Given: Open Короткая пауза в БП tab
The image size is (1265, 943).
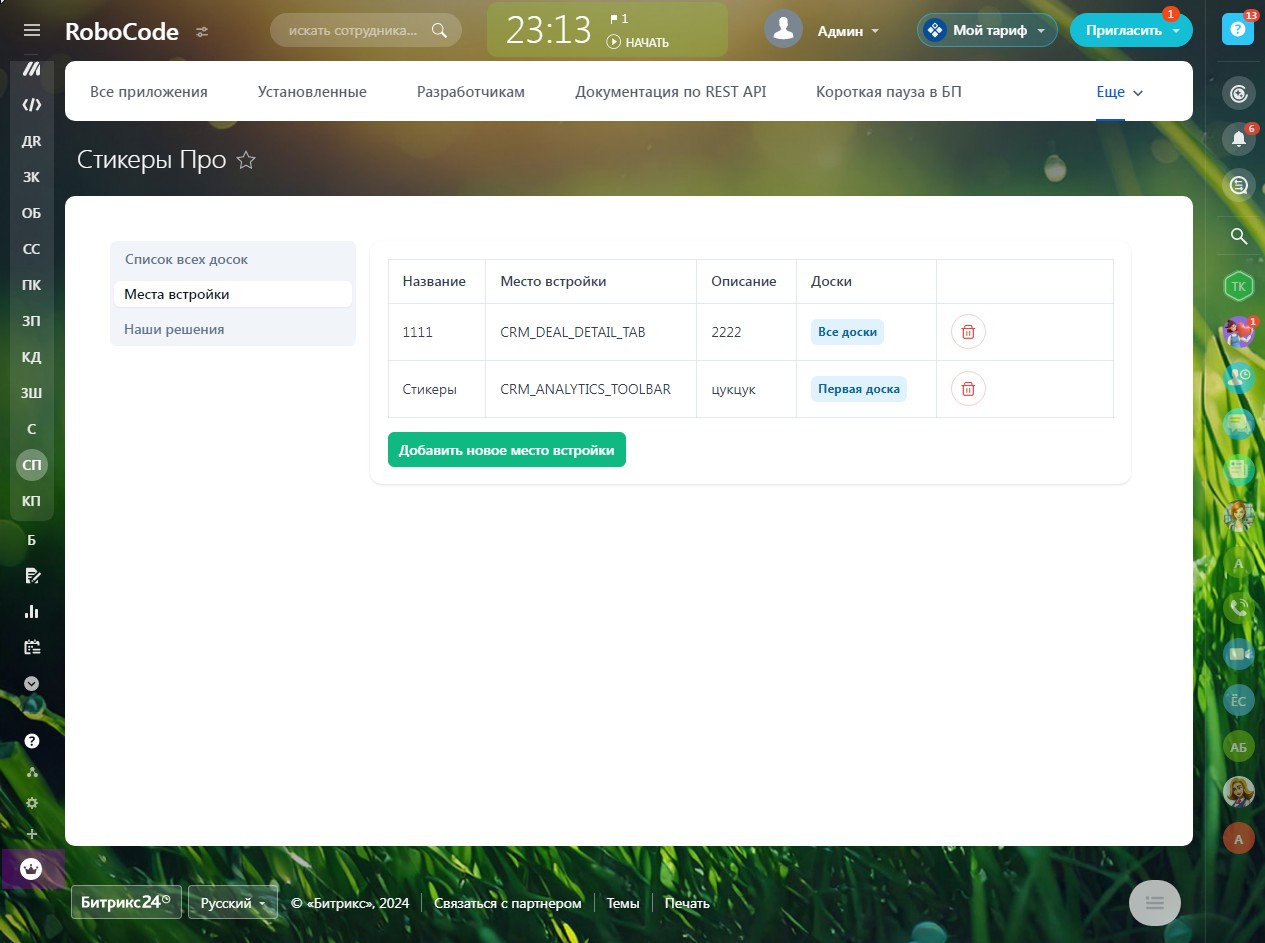Looking at the screenshot, I should tap(889, 92).
